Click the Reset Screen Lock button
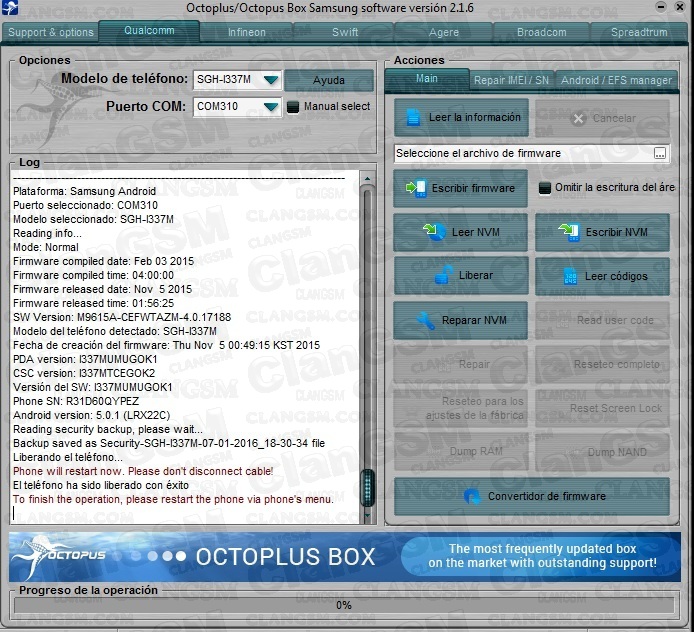This screenshot has width=694, height=632. 602,408
